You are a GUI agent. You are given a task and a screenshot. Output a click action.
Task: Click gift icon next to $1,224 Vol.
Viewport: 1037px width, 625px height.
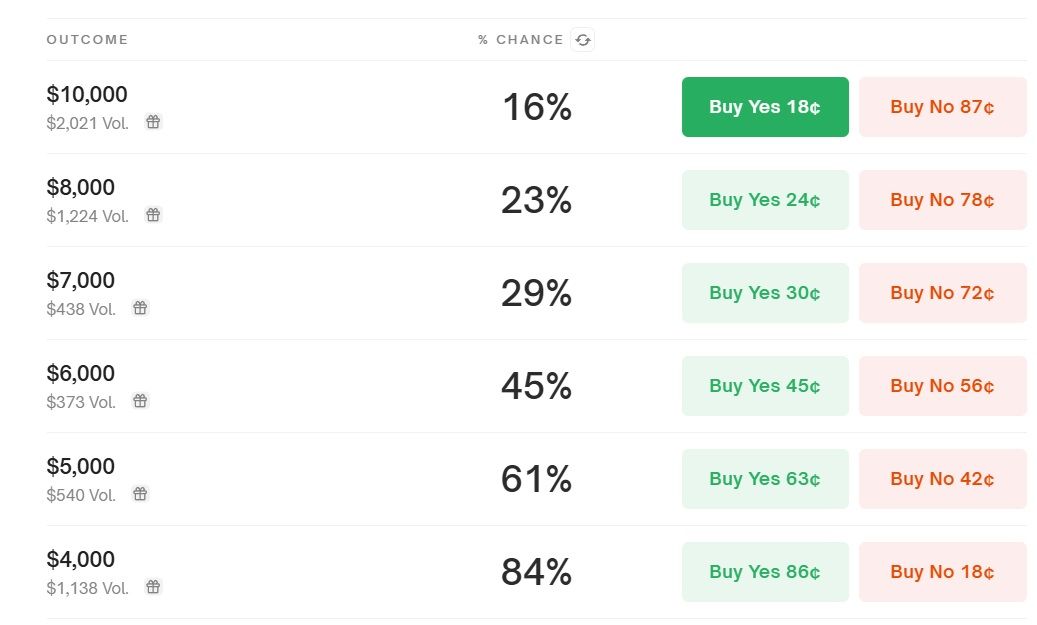point(153,215)
